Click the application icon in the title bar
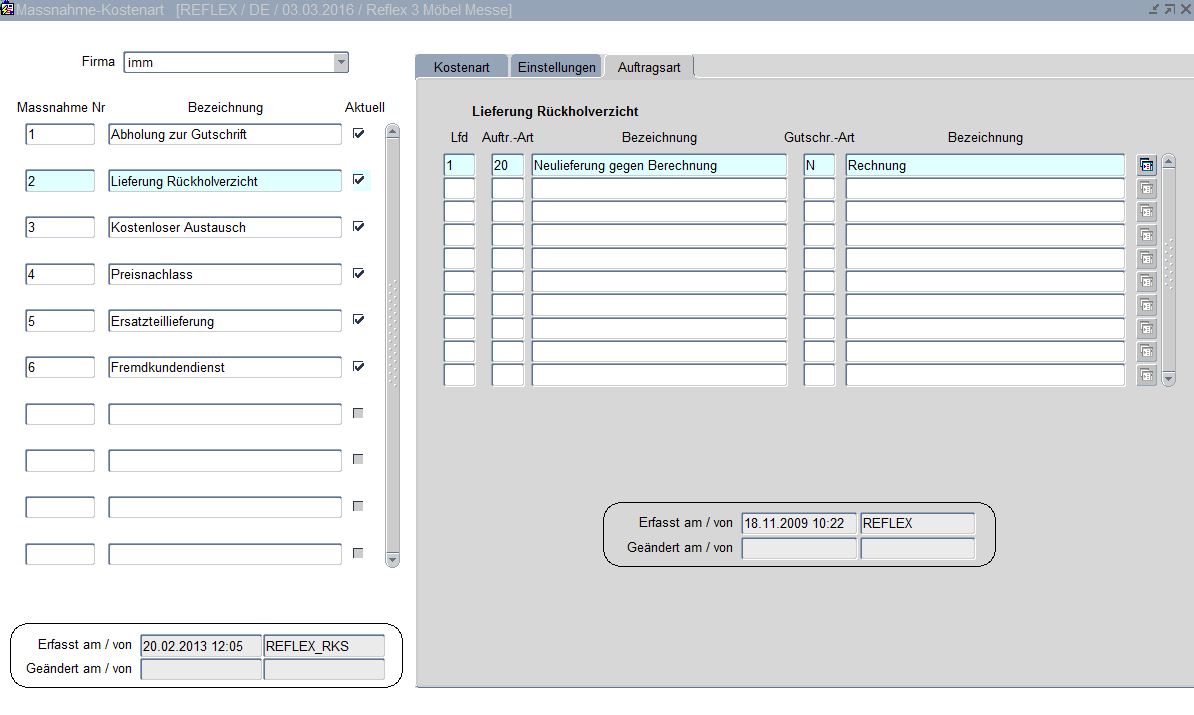The width and height of the screenshot is (1194, 715). pyautogui.click(x=8, y=9)
